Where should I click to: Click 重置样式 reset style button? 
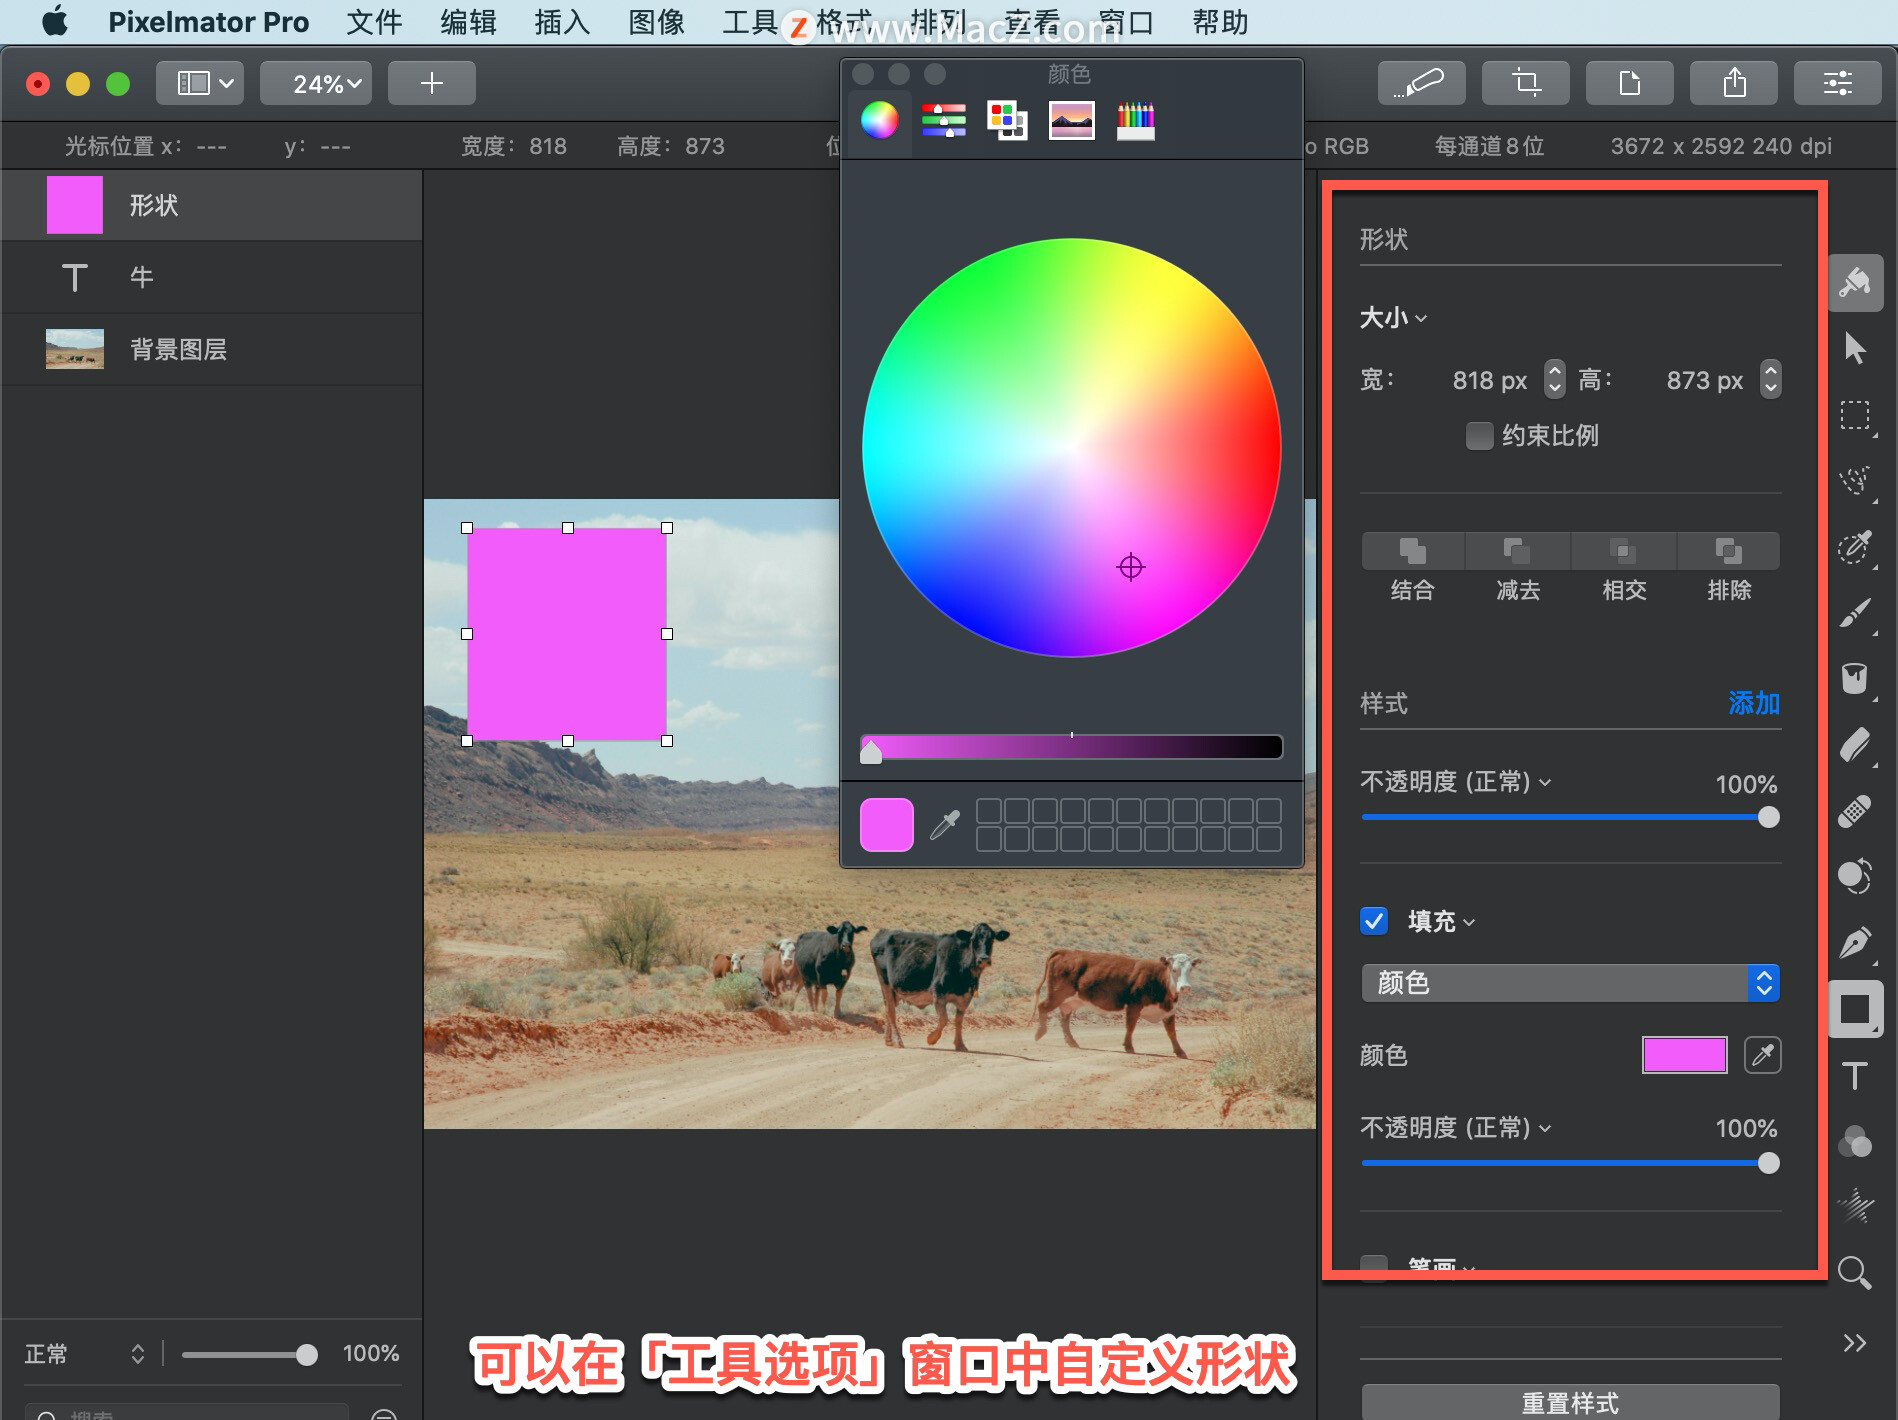click(1570, 1402)
